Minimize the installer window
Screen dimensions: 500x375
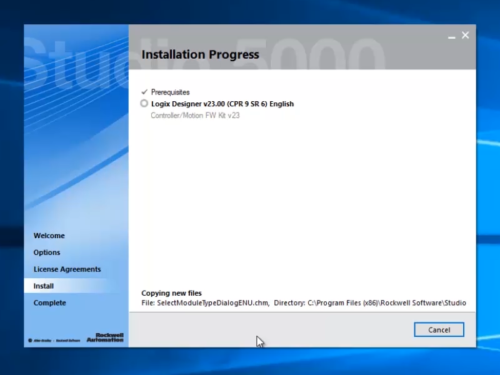point(452,37)
